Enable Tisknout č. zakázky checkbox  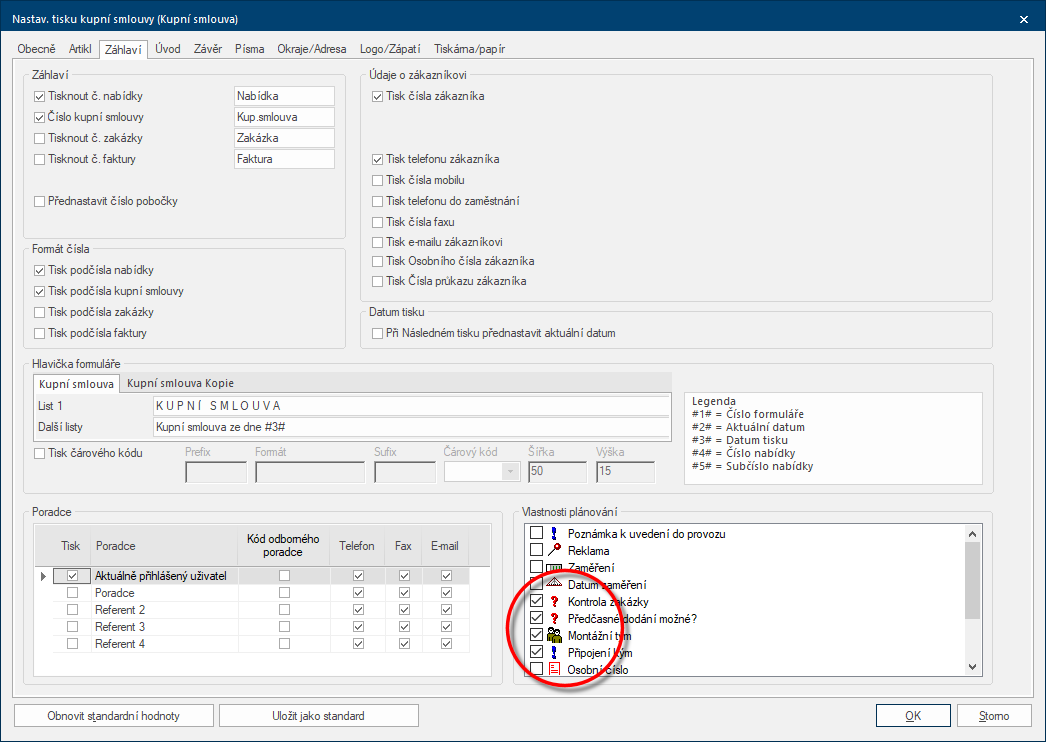[x=39, y=138]
